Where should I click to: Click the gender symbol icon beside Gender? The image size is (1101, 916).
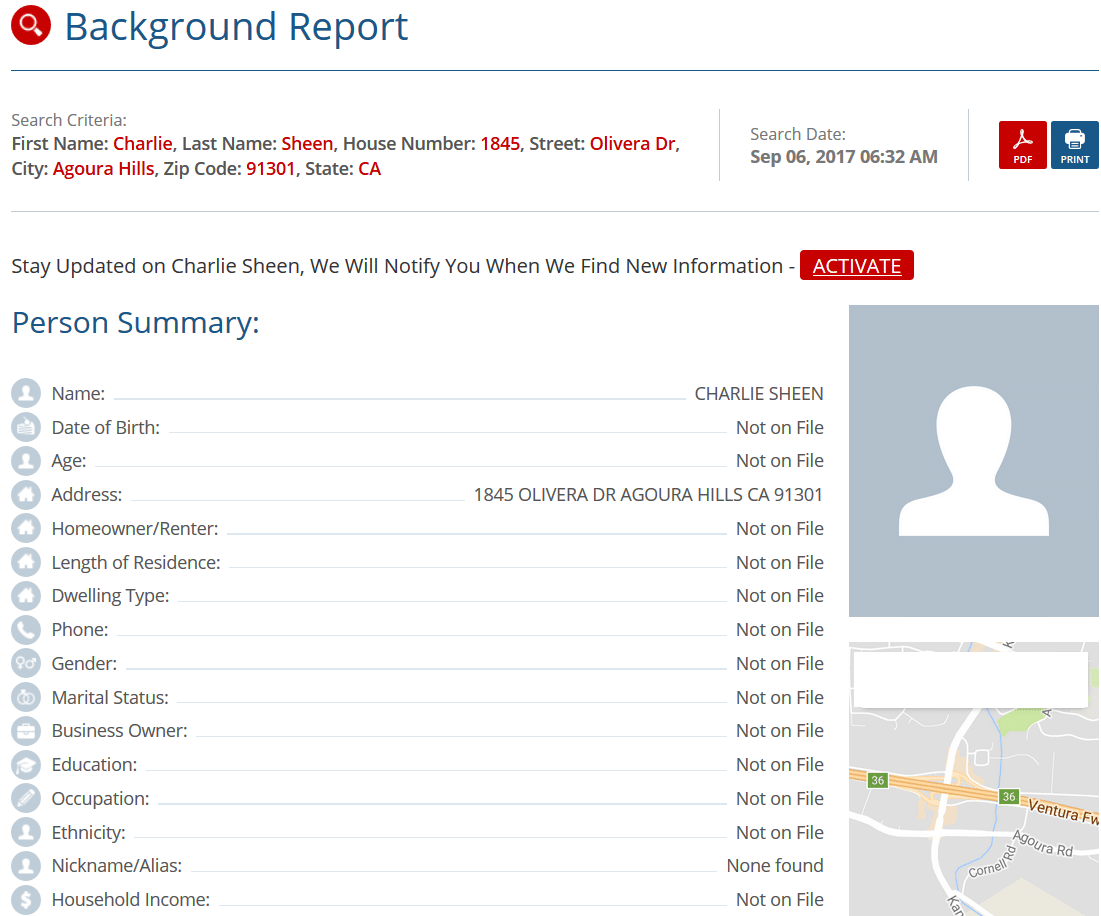point(26,663)
